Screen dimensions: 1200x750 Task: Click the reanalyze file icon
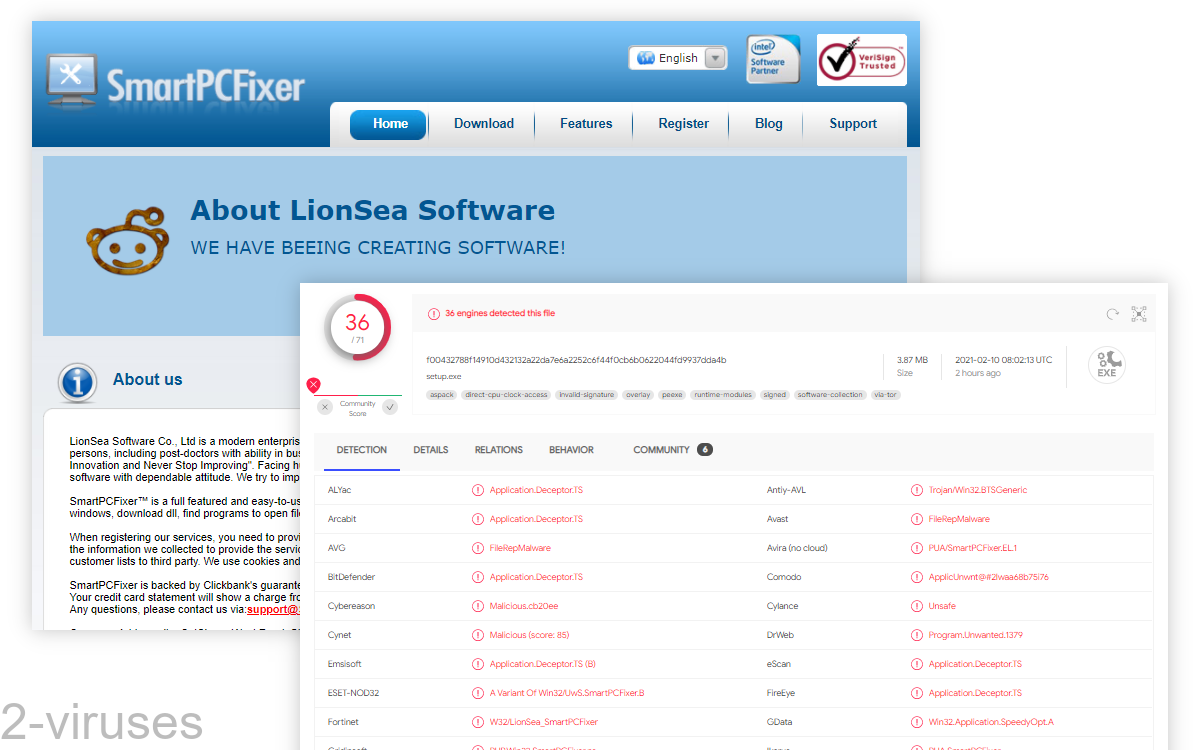(x=1111, y=313)
